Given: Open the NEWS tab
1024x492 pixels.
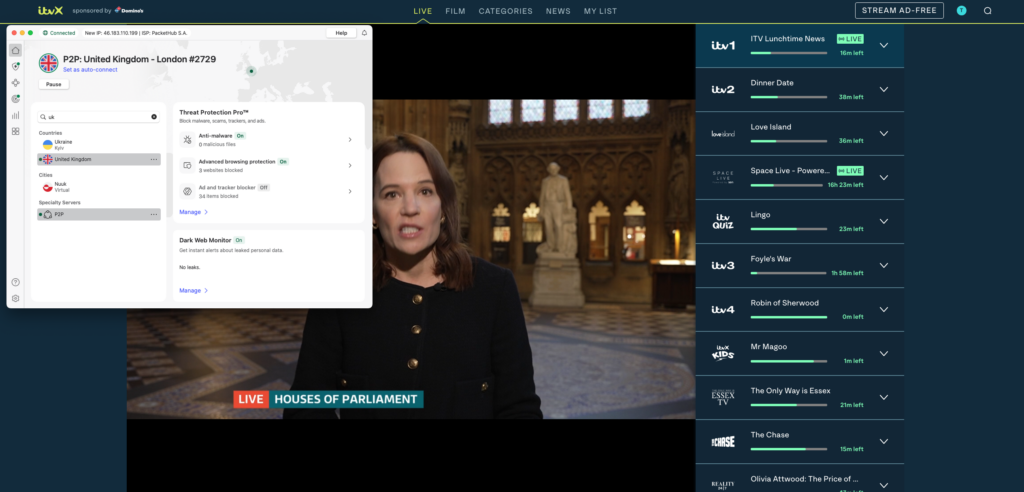Looking at the screenshot, I should (x=558, y=11).
